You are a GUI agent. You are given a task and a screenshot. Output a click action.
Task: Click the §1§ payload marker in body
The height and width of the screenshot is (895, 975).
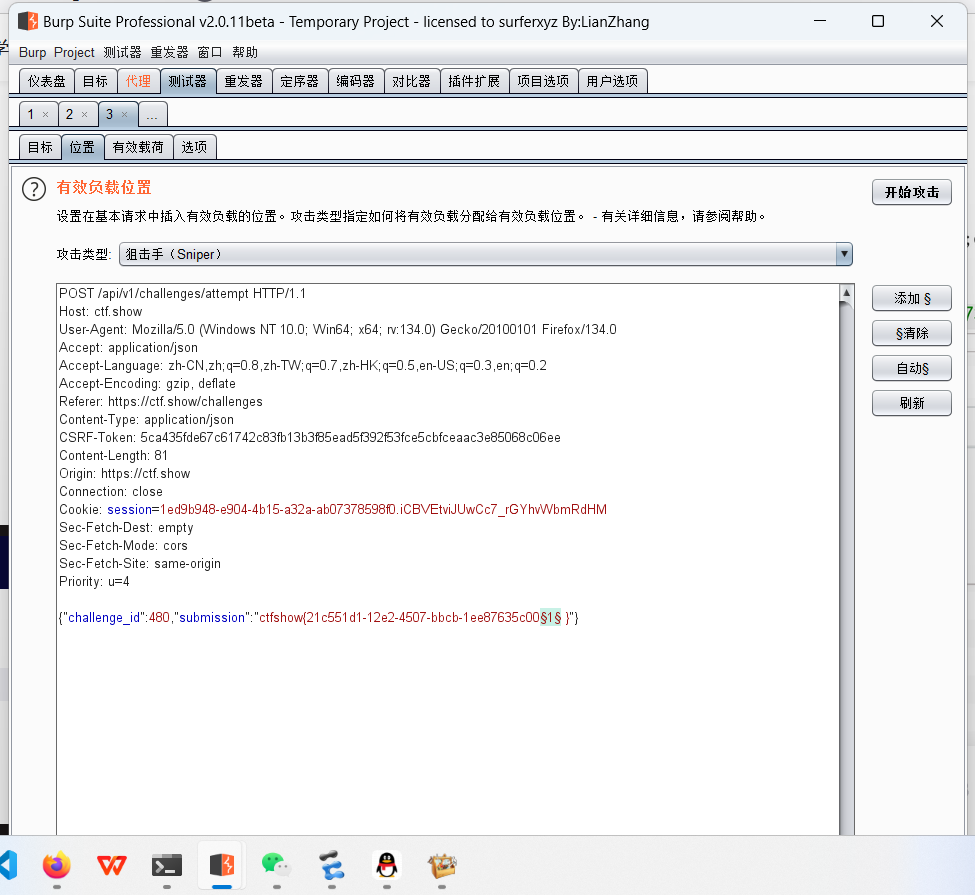[x=550, y=618]
